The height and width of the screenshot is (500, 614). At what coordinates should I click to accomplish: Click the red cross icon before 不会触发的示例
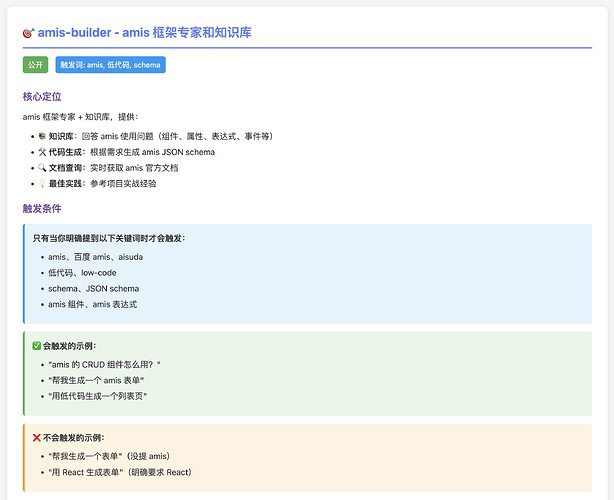37,438
